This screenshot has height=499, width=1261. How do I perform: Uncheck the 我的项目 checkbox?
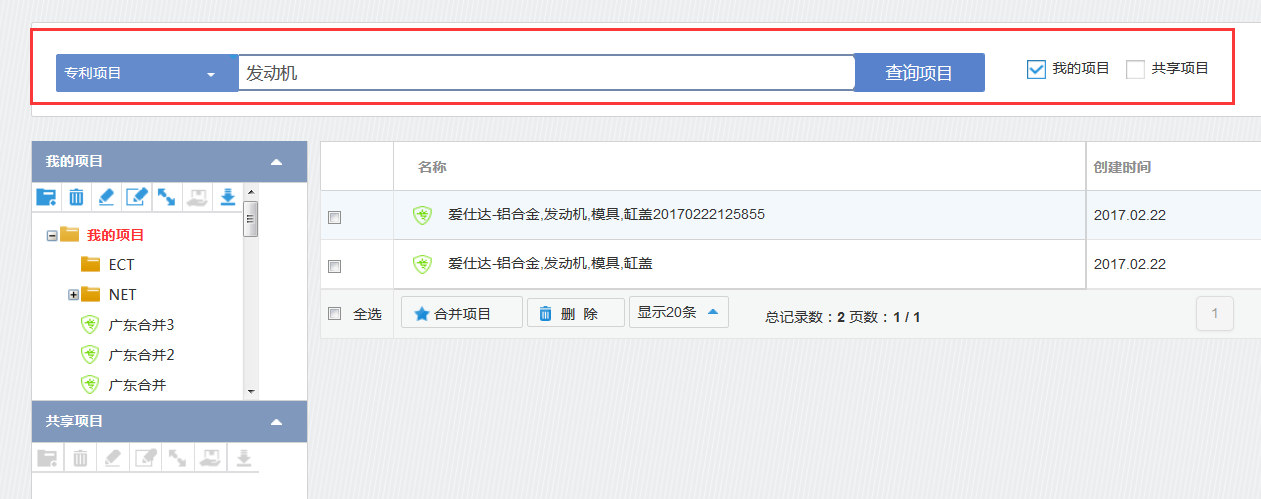[1036, 69]
